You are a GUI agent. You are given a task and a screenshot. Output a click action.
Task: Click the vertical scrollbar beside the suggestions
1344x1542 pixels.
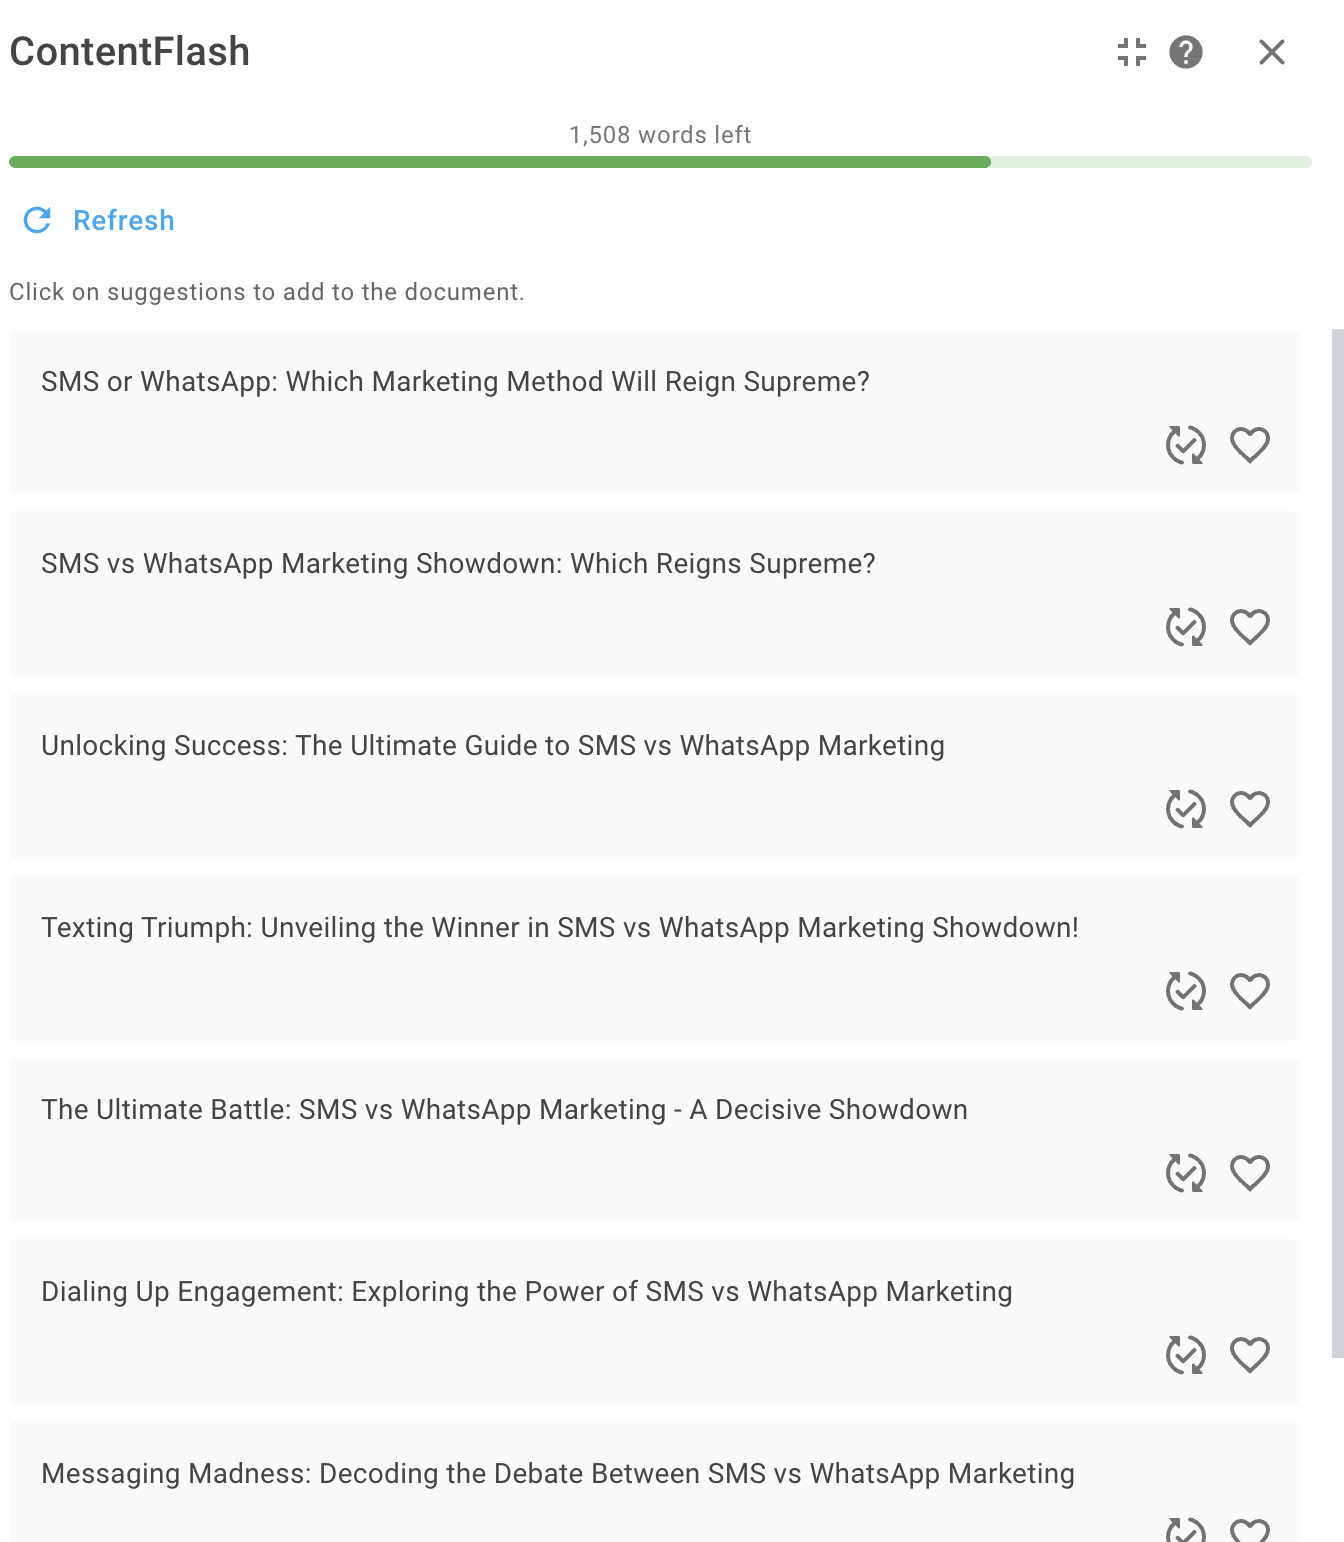click(x=1338, y=843)
